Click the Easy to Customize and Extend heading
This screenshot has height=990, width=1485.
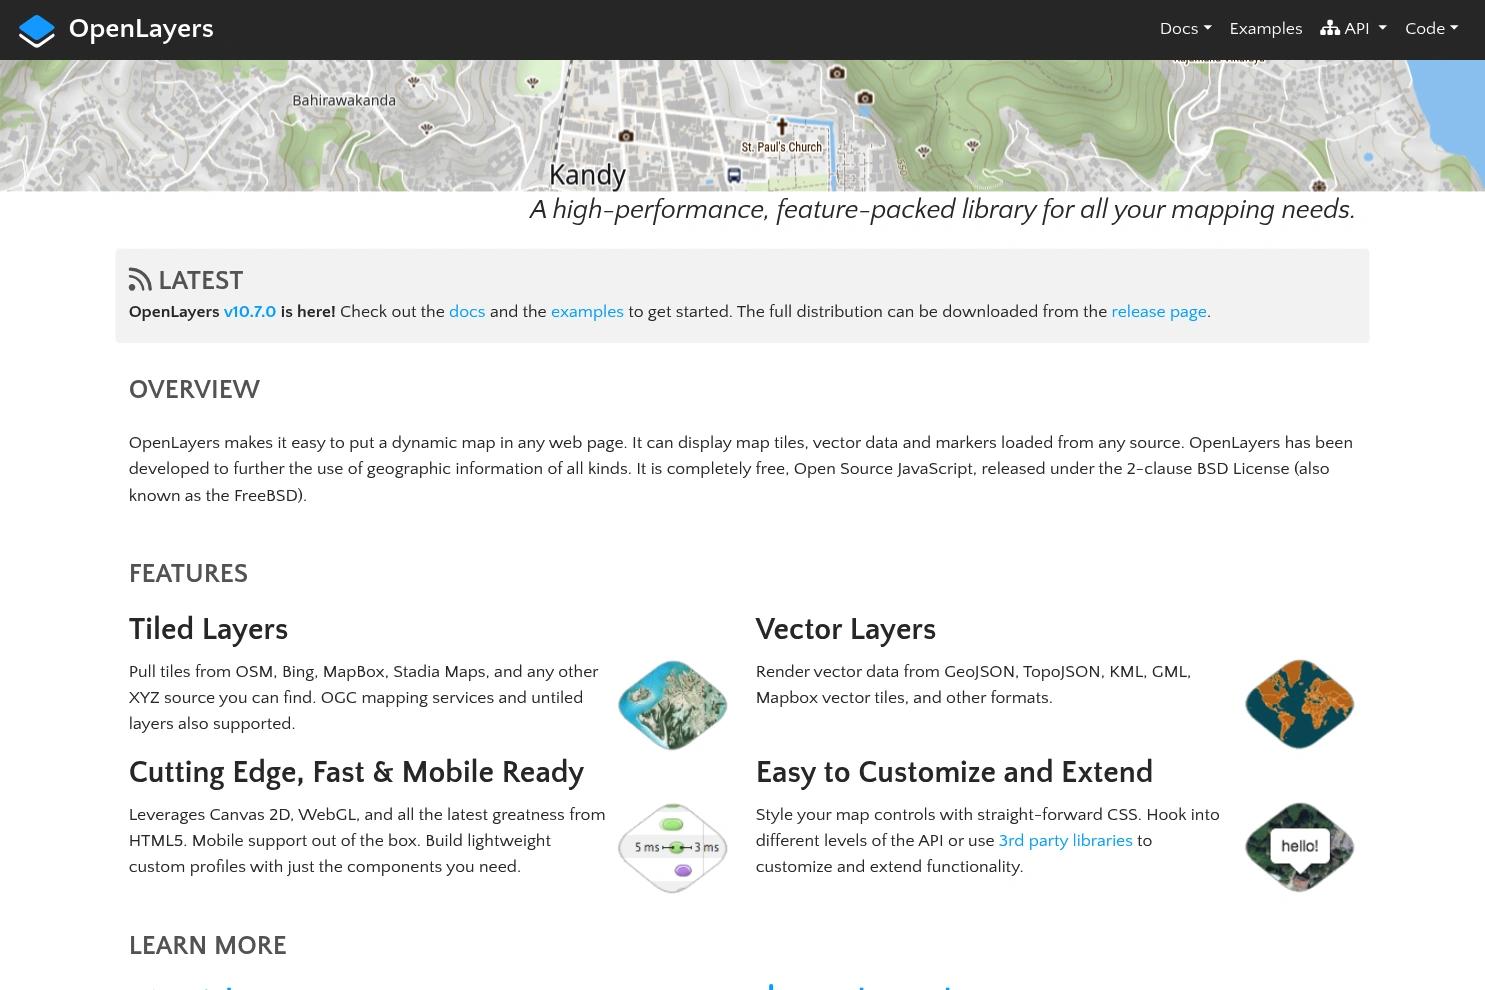click(x=954, y=773)
